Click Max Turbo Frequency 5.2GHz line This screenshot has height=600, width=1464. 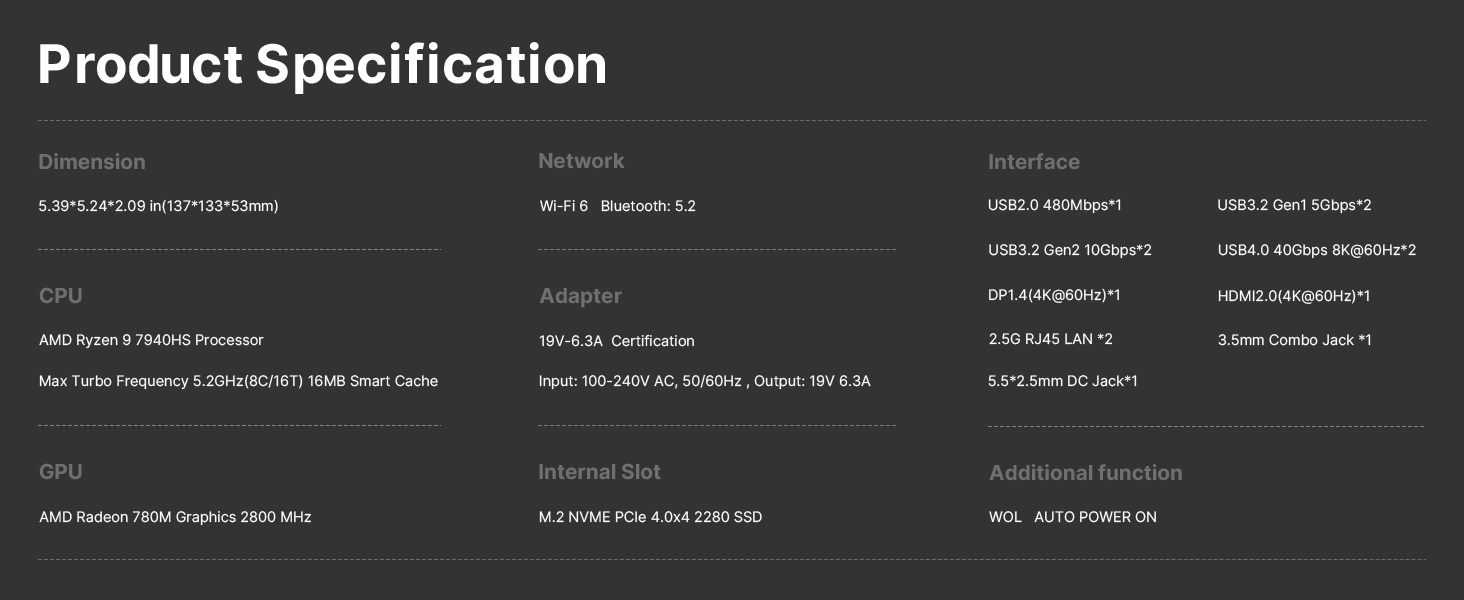(x=238, y=381)
